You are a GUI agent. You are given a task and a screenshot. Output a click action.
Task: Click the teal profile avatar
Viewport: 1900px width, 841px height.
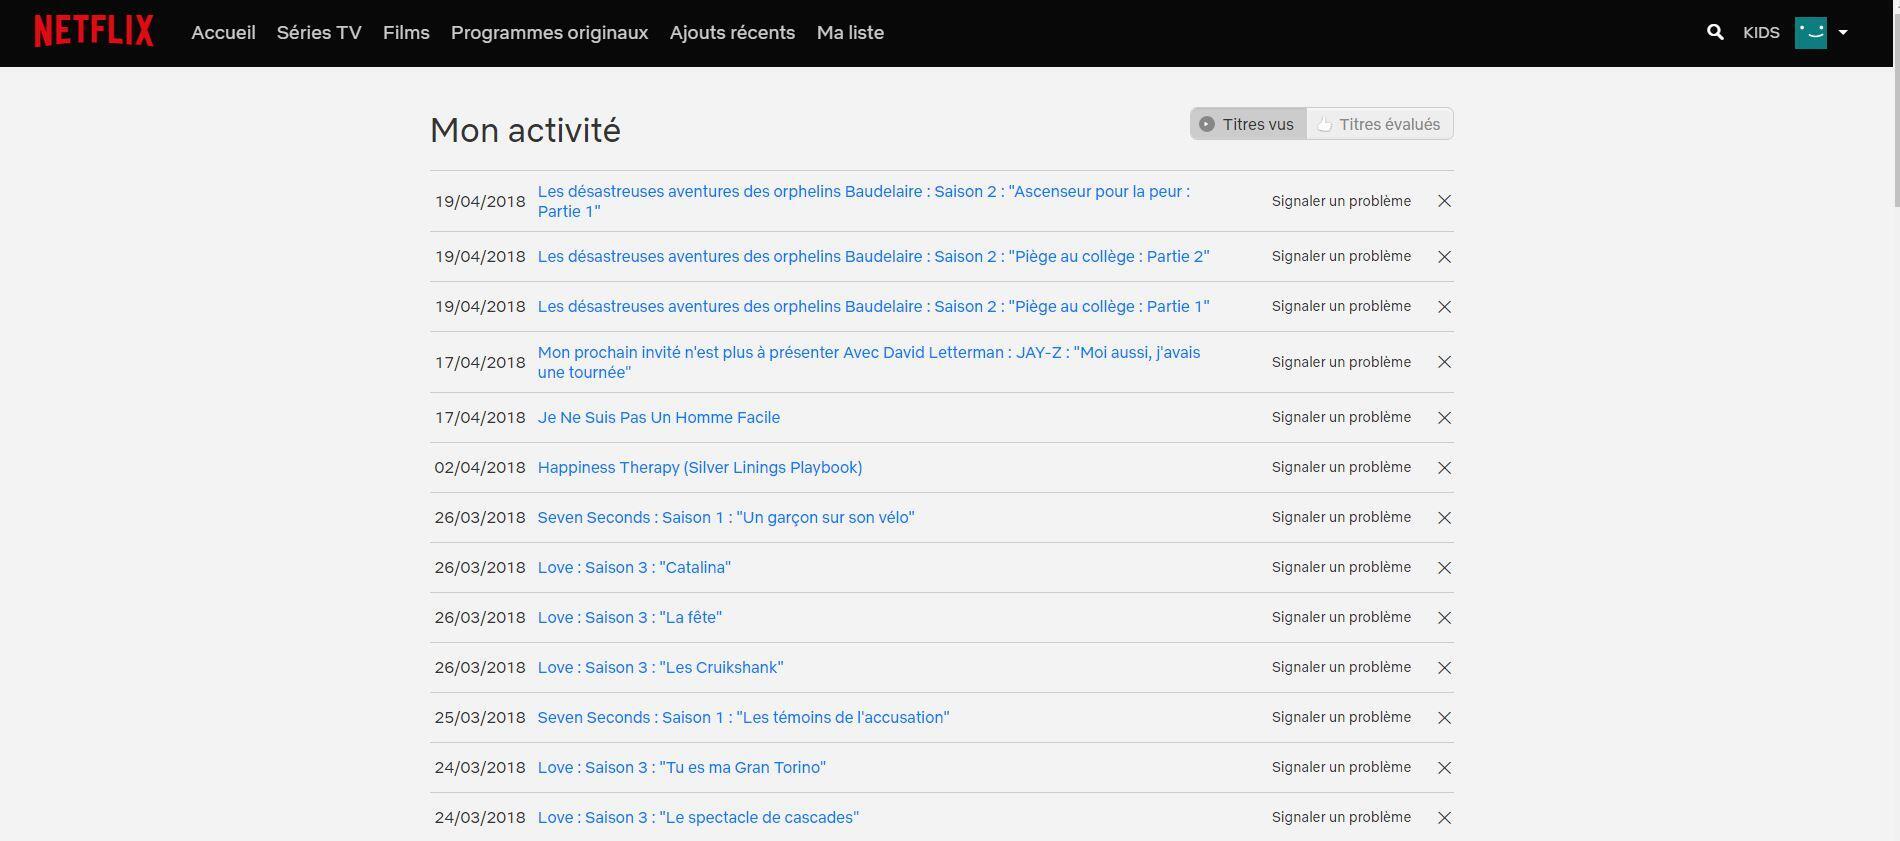[1810, 32]
